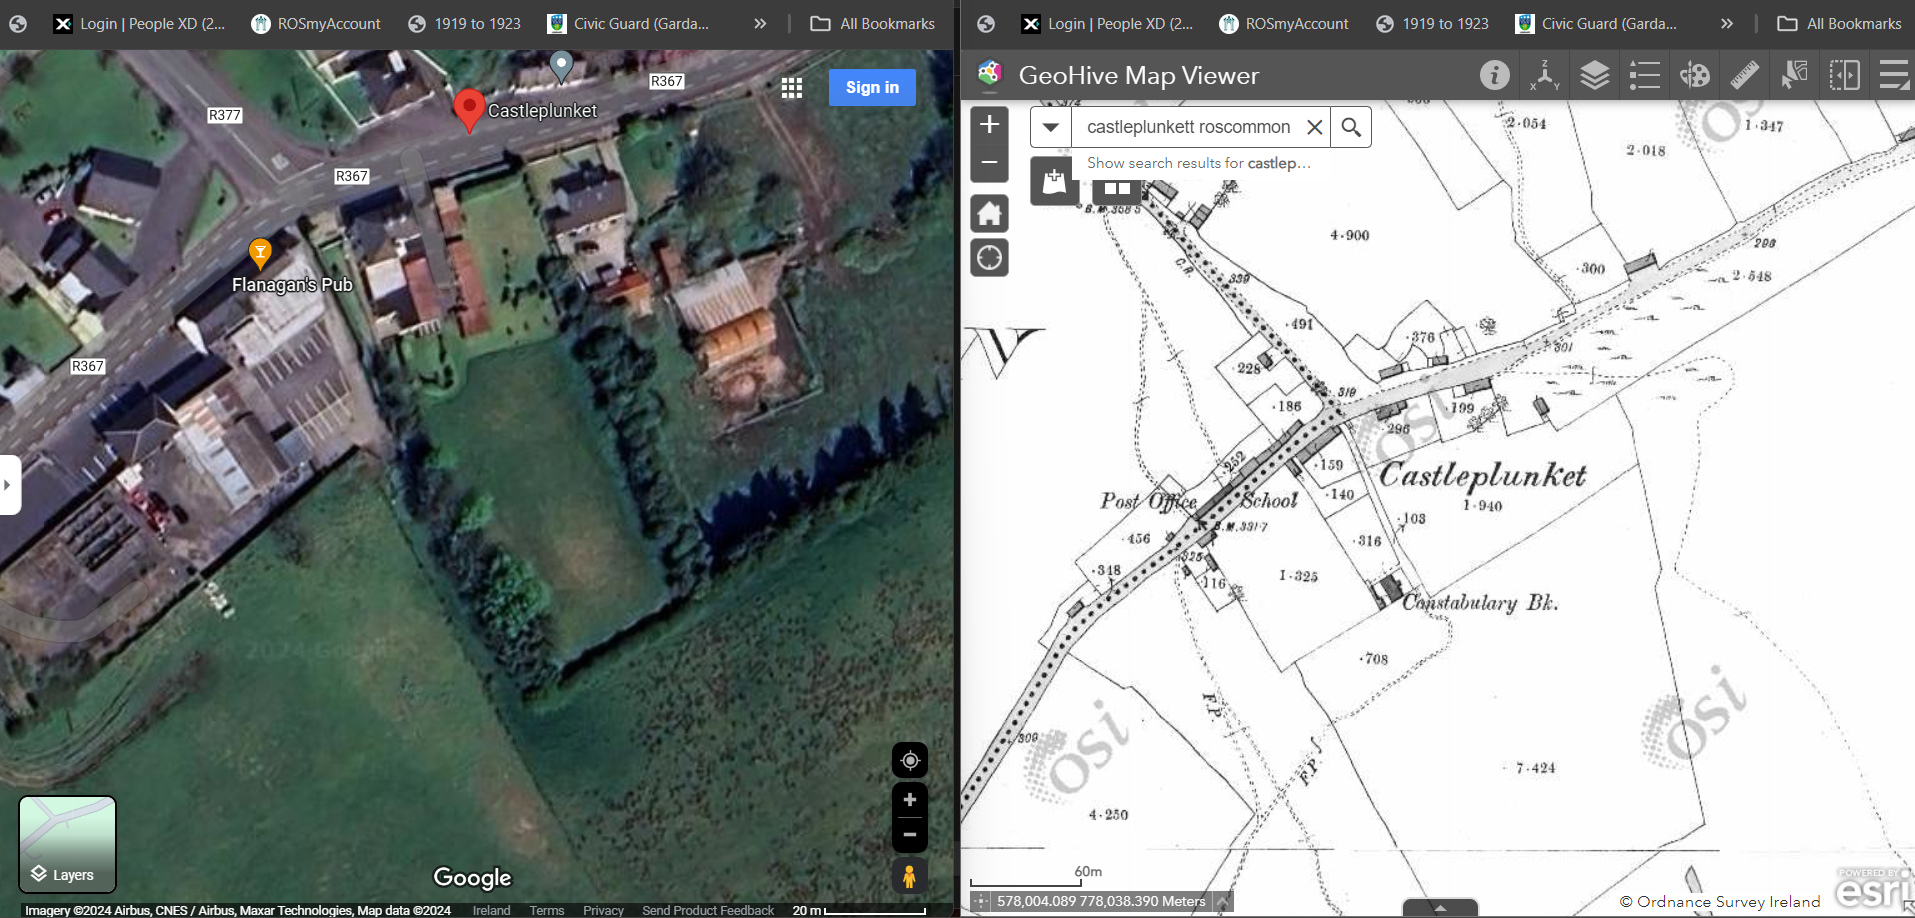Open the Ireland region link
The image size is (1915, 918).
[x=491, y=910]
